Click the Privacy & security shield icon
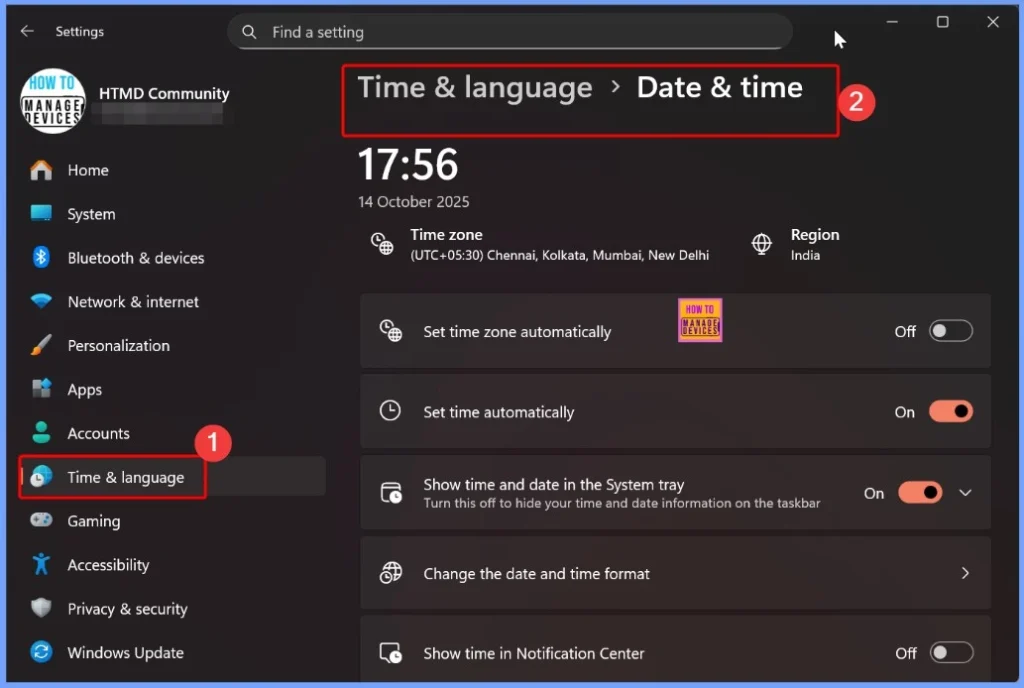The height and width of the screenshot is (688, 1024). pos(41,609)
